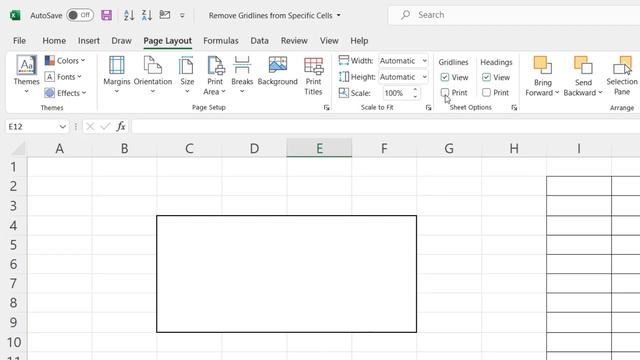Click the Width icon in Scale to Fit
Image resolution: width=640 pixels, height=360 pixels.
[344, 60]
